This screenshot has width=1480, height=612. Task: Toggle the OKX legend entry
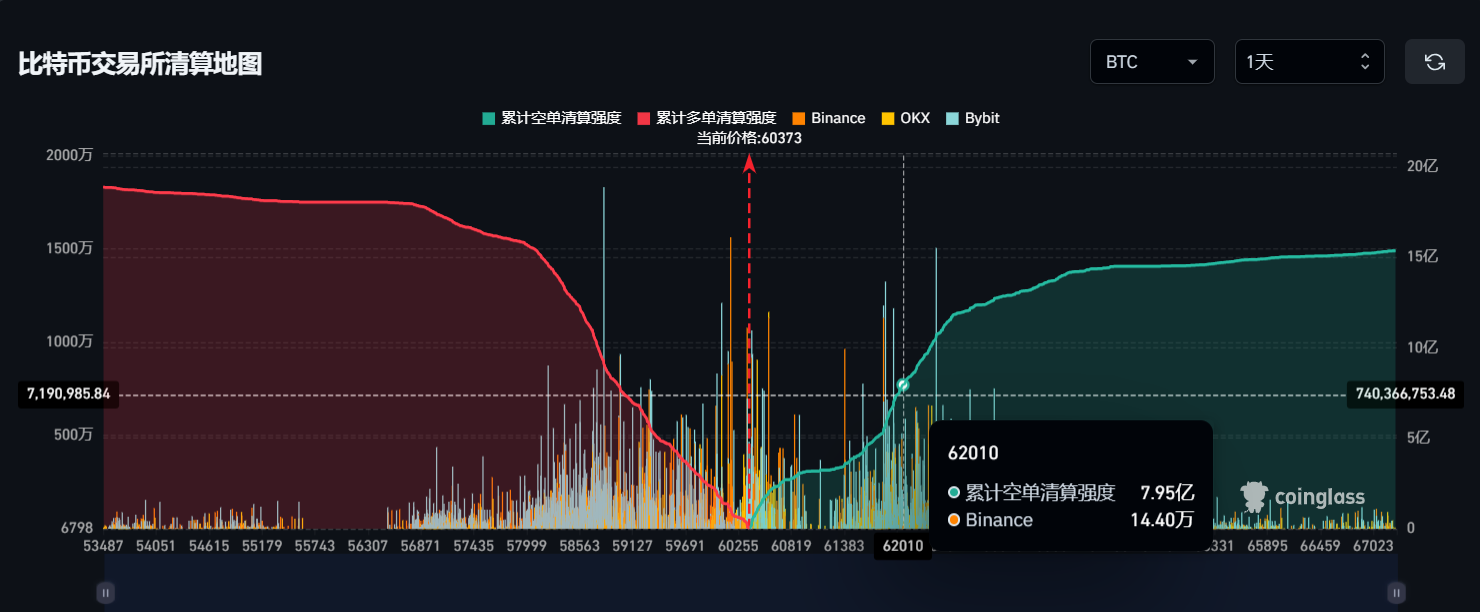pos(905,118)
